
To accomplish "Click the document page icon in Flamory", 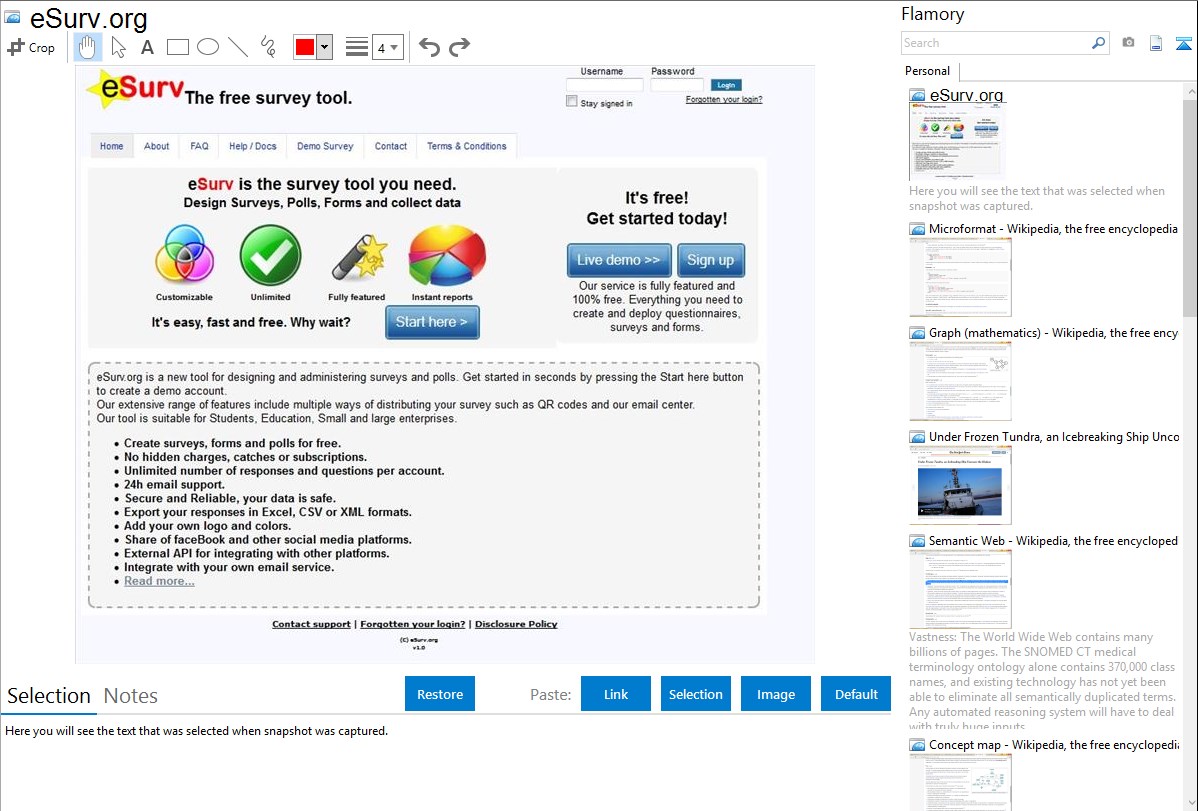I will click(1156, 43).
